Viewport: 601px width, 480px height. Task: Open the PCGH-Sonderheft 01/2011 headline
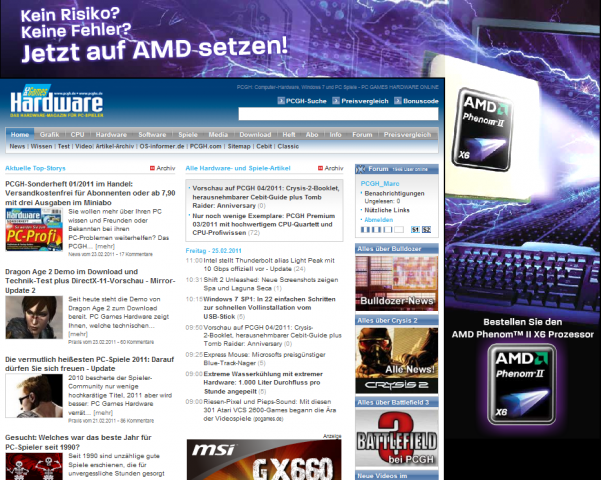[90, 193]
